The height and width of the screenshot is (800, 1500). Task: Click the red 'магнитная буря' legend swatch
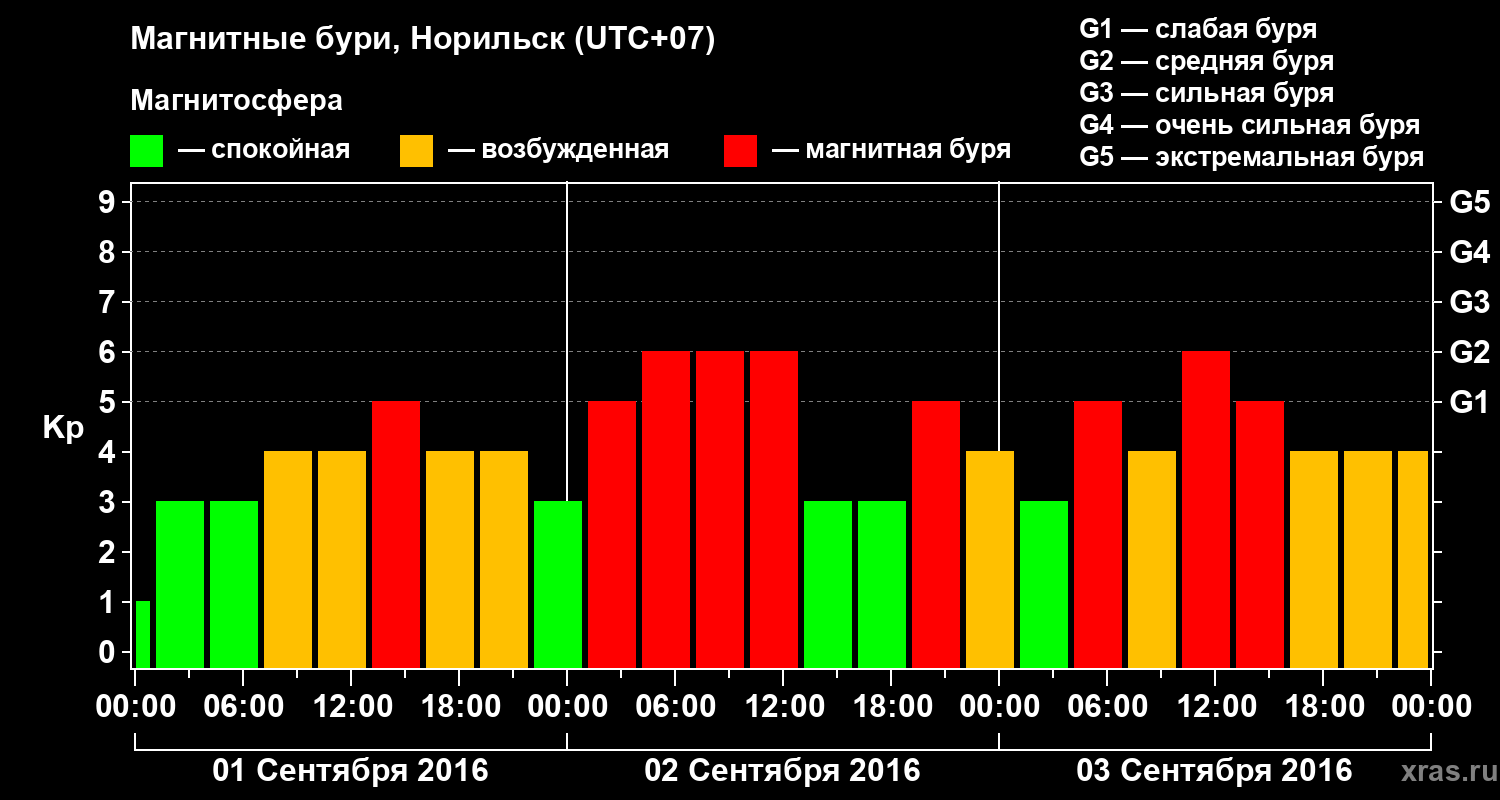point(741,151)
